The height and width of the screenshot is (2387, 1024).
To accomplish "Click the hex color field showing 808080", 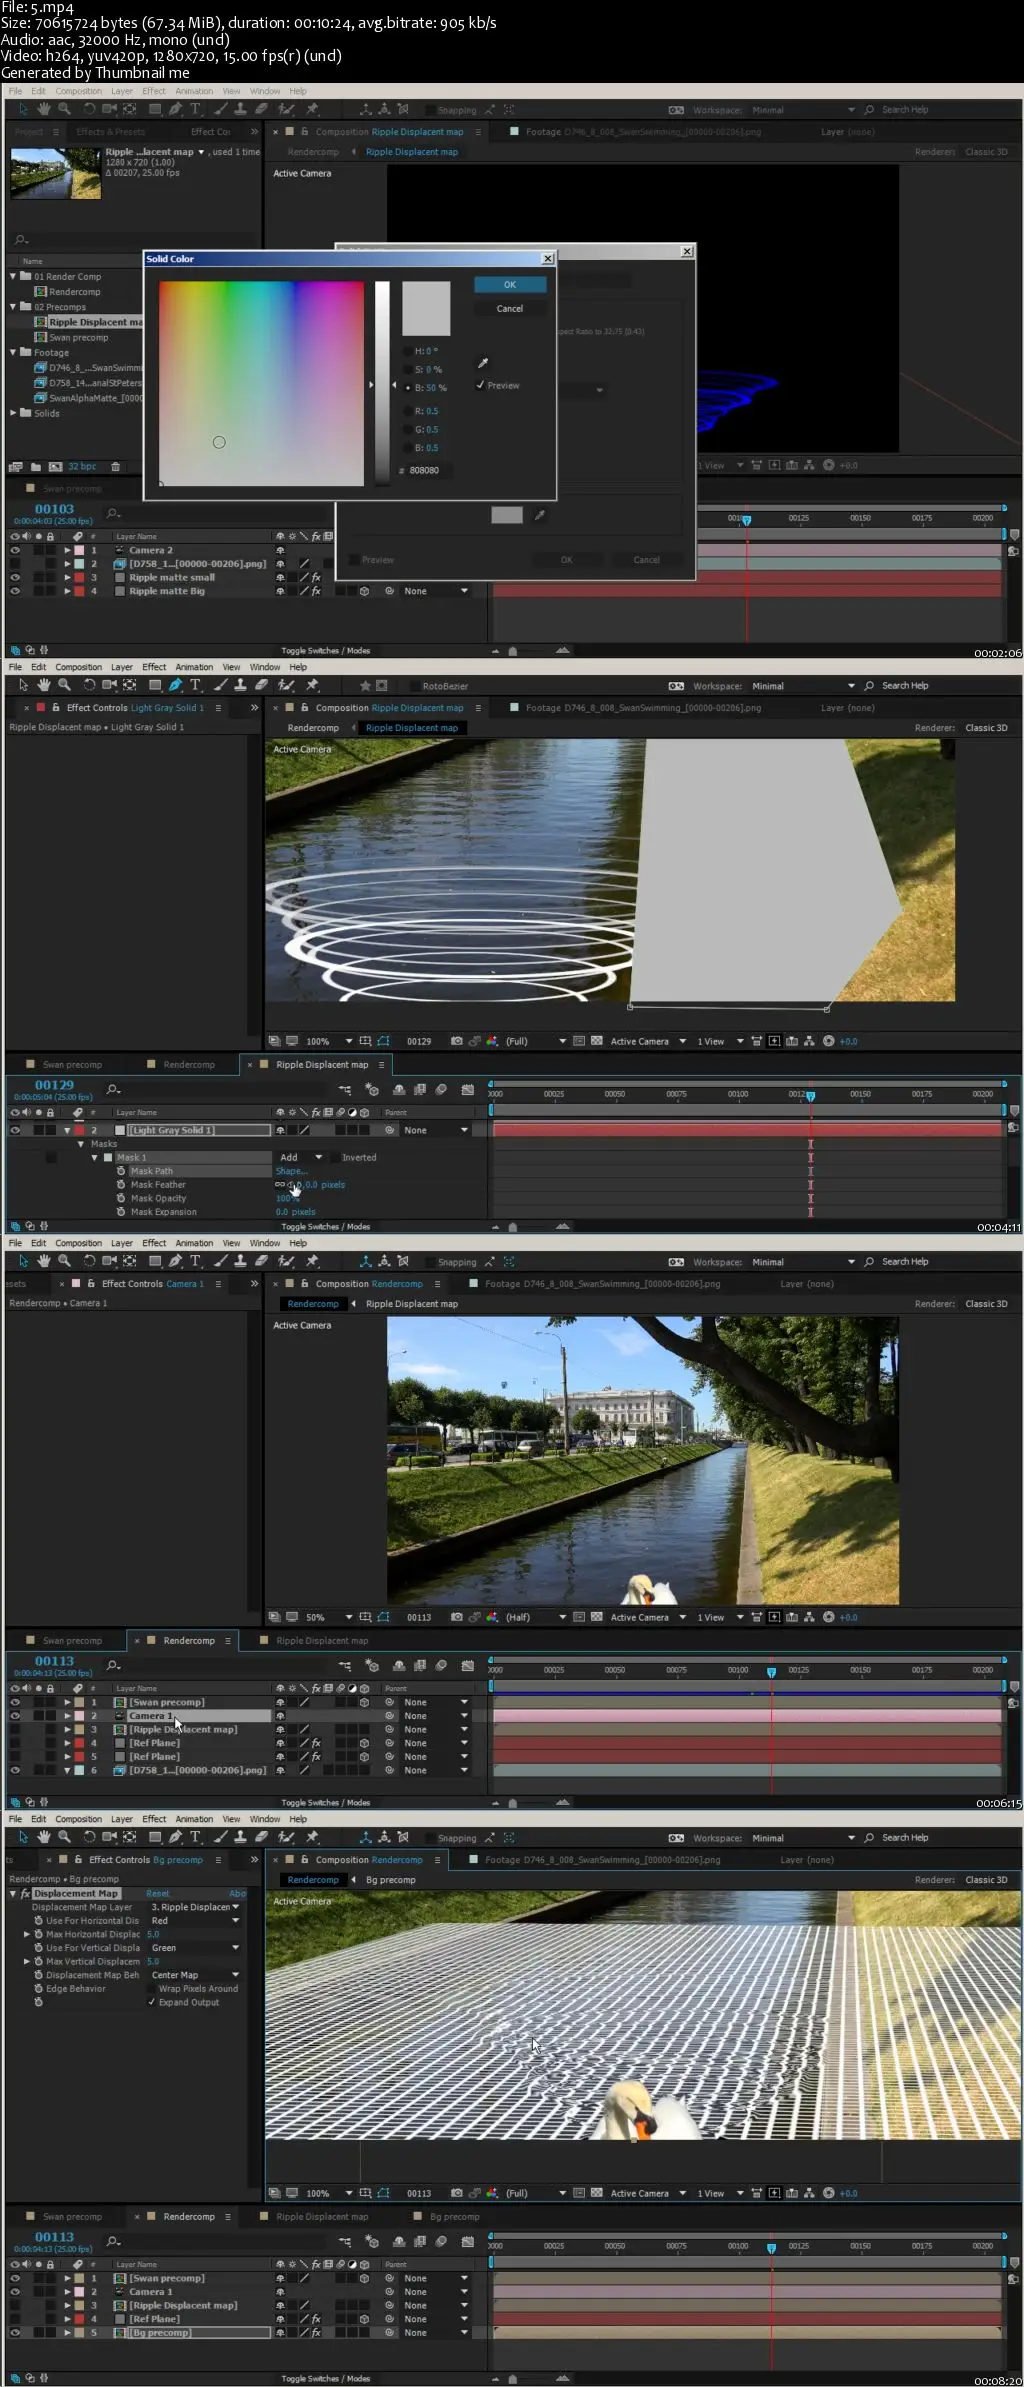I will [x=424, y=470].
